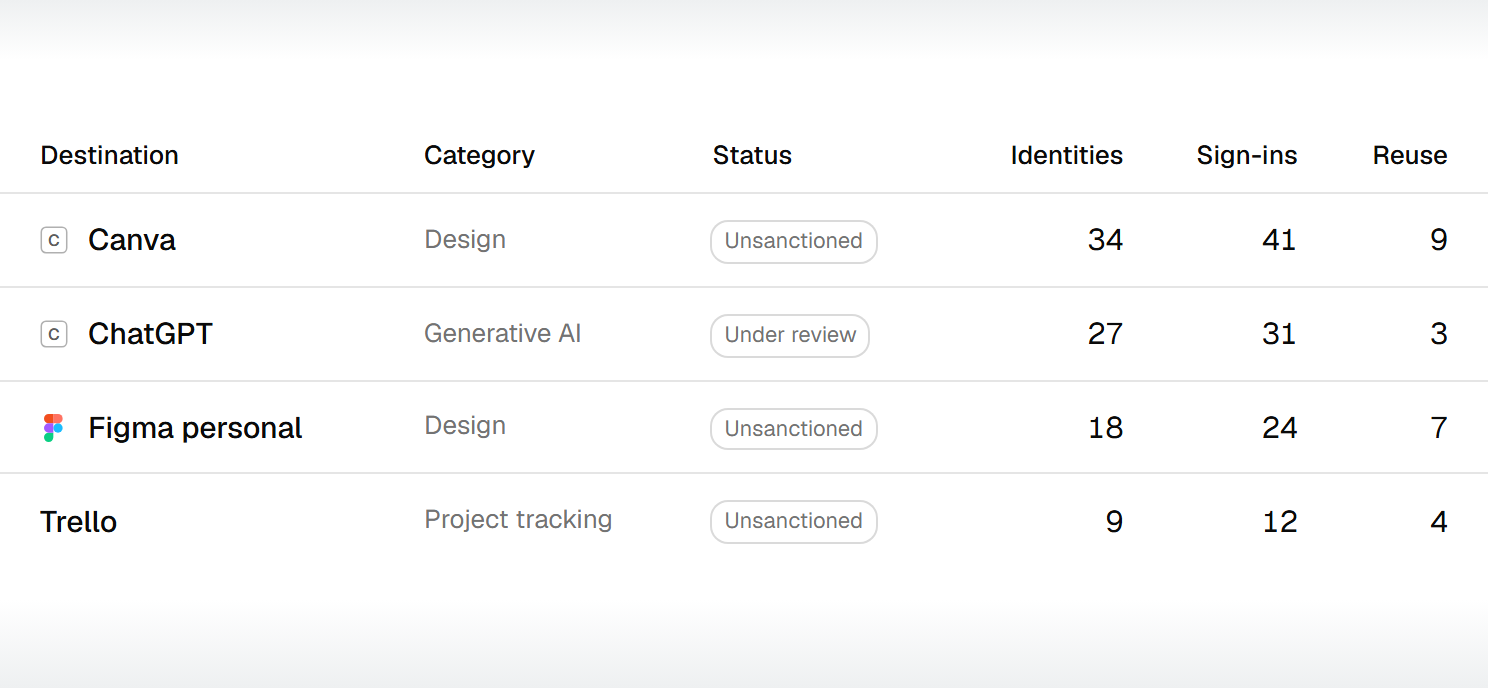
Task: Open the Trello destination row
Action: pos(744,521)
